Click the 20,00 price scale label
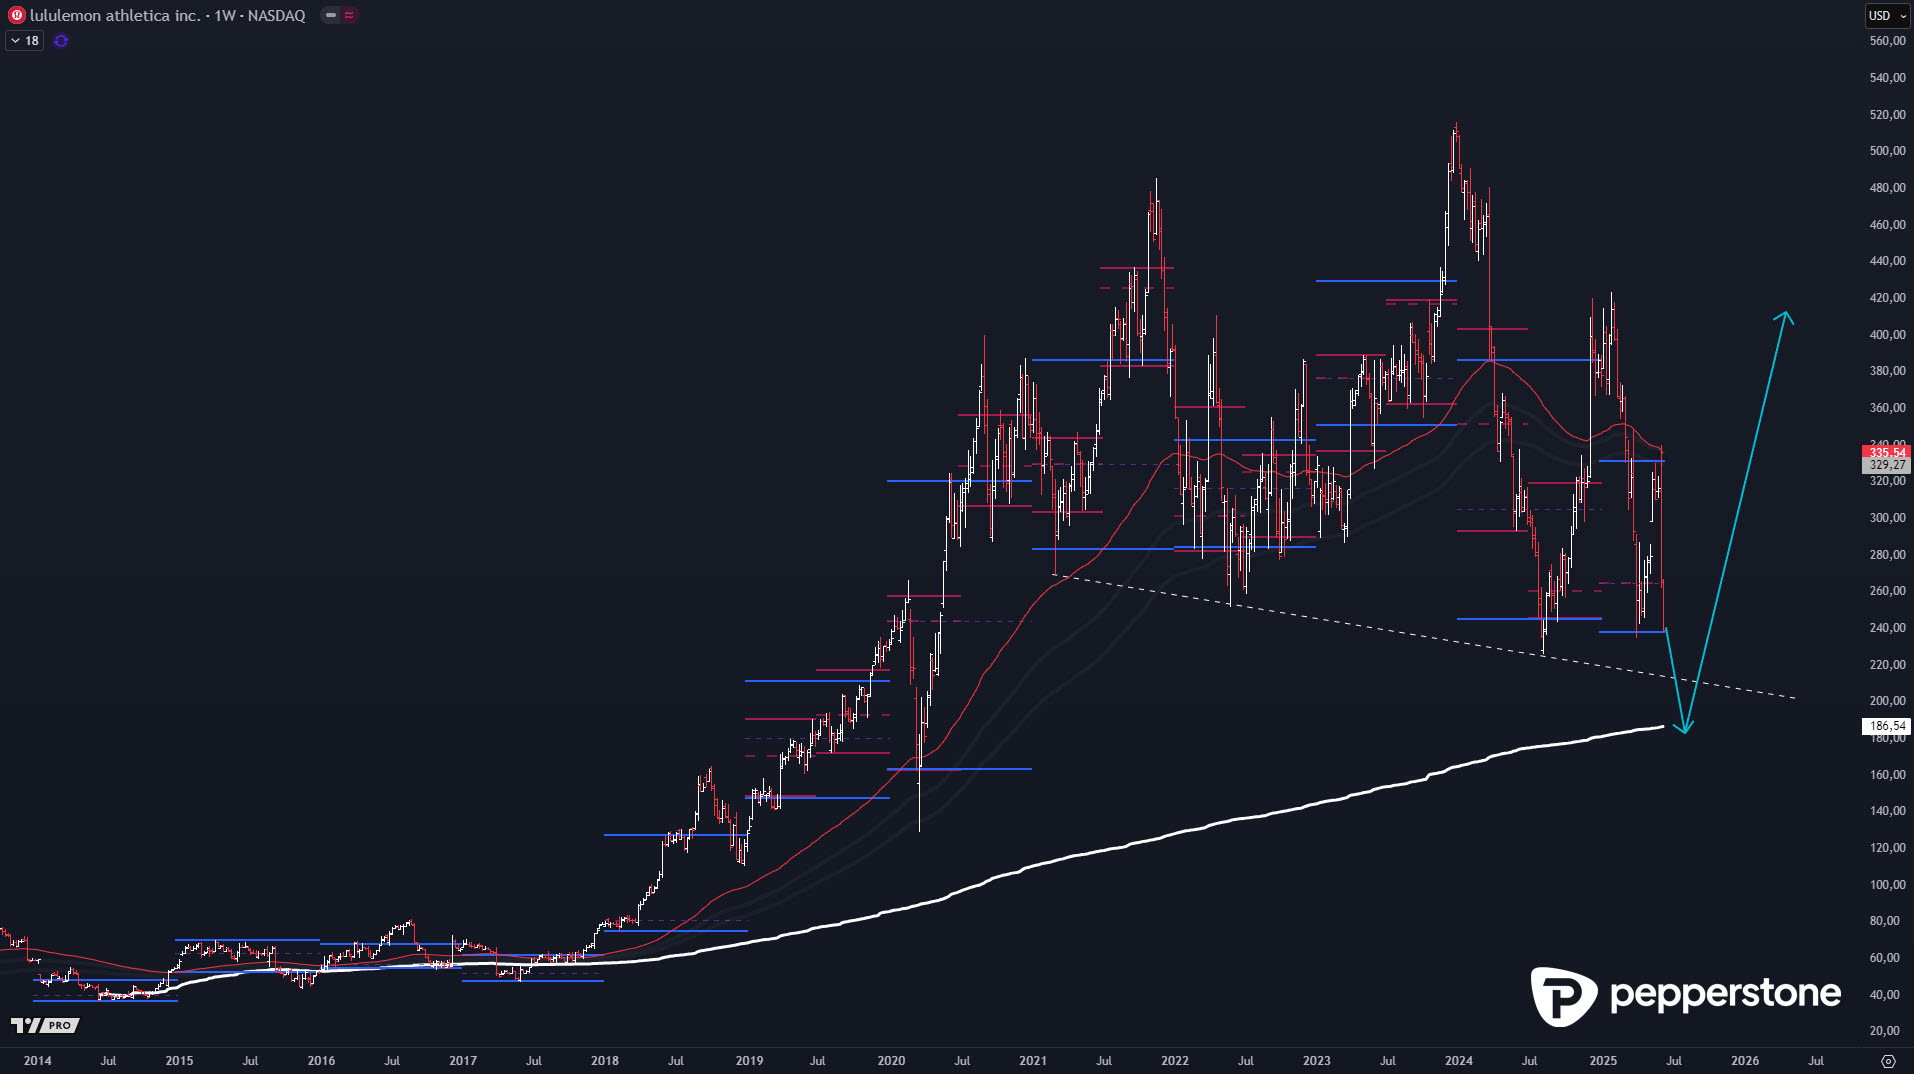Image resolution: width=1914 pixels, height=1074 pixels. coord(1884,1031)
